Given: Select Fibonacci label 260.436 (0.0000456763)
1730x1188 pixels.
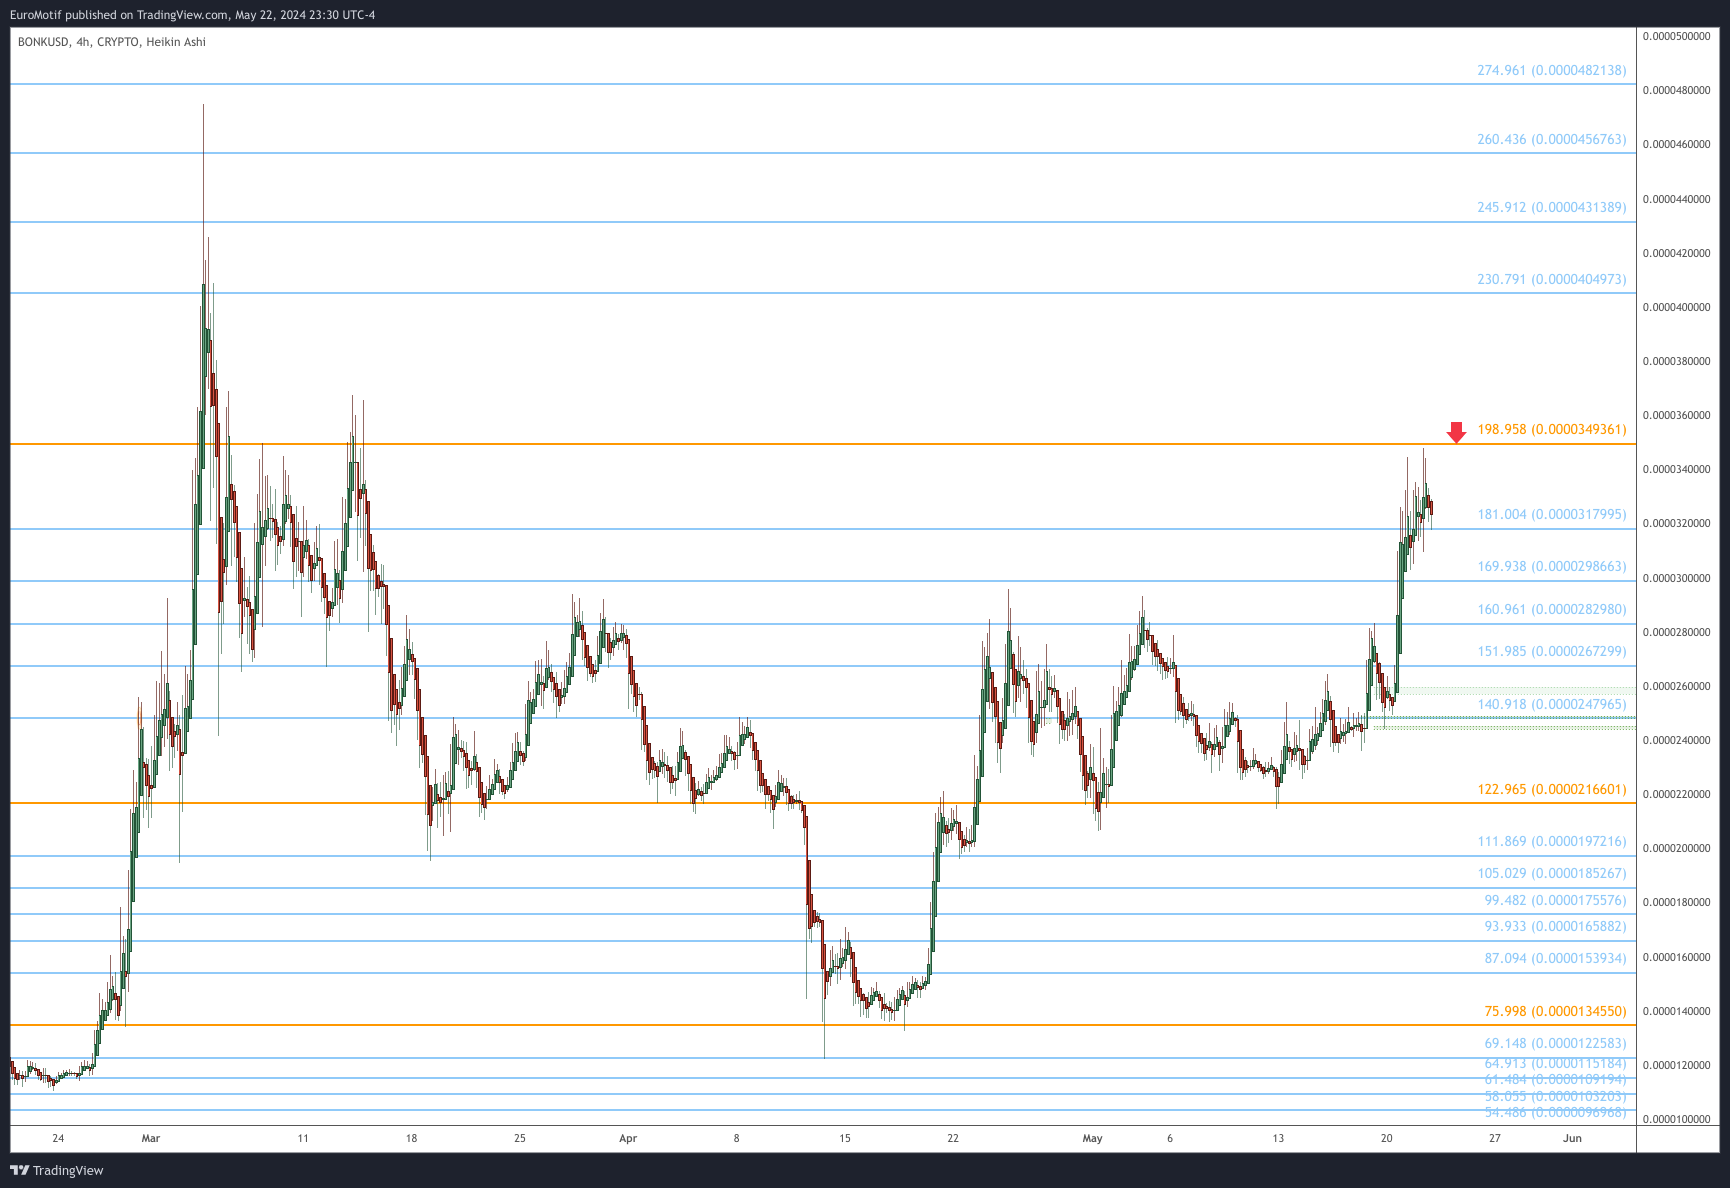Looking at the screenshot, I should tap(1552, 139).
